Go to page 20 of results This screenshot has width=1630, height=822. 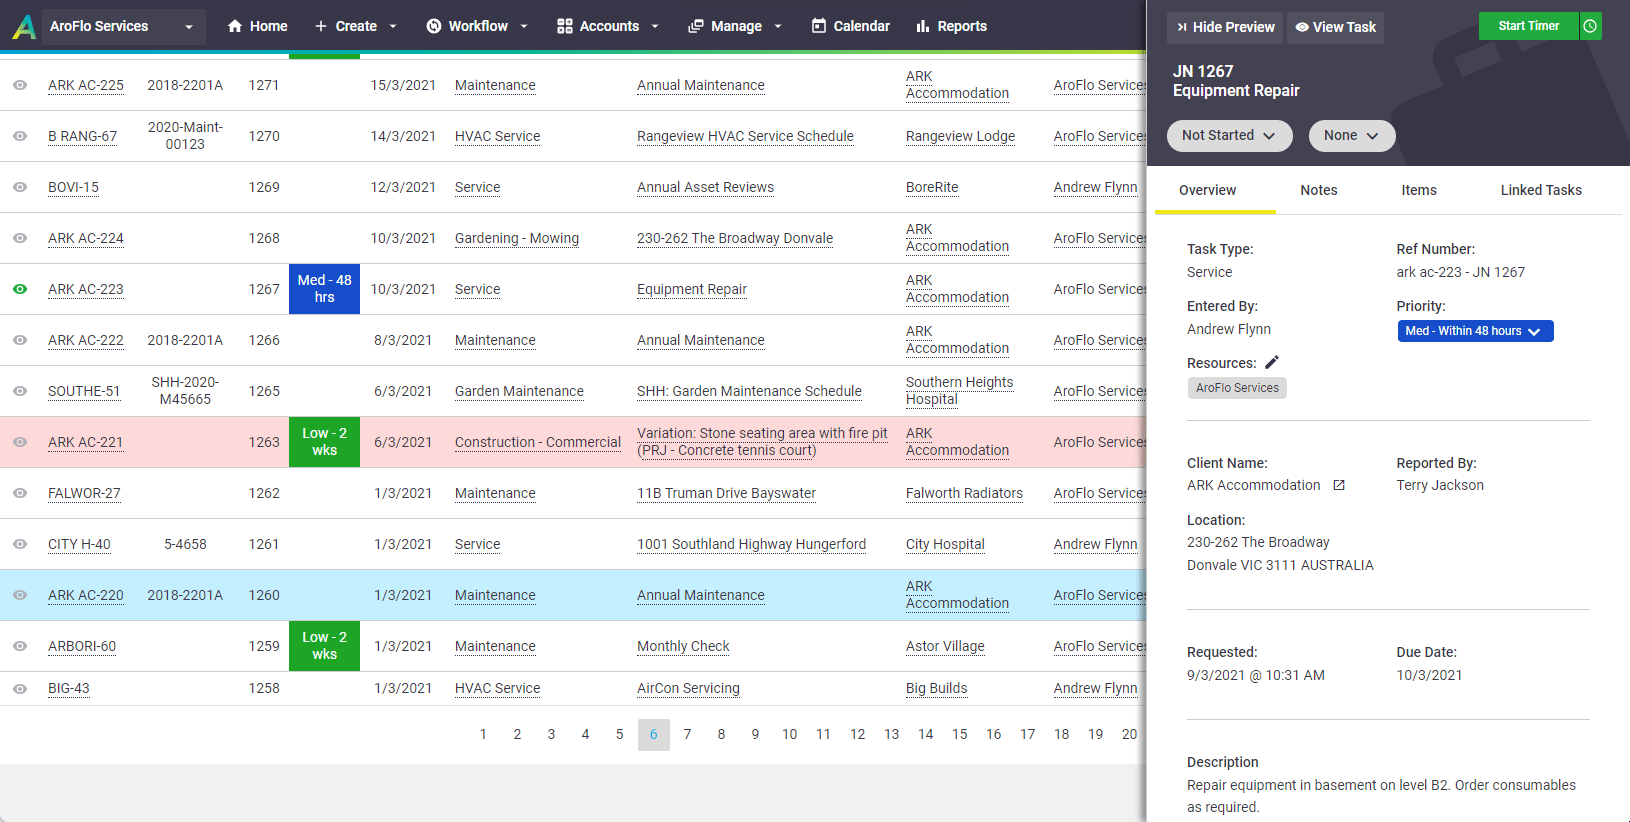click(x=1129, y=734)
